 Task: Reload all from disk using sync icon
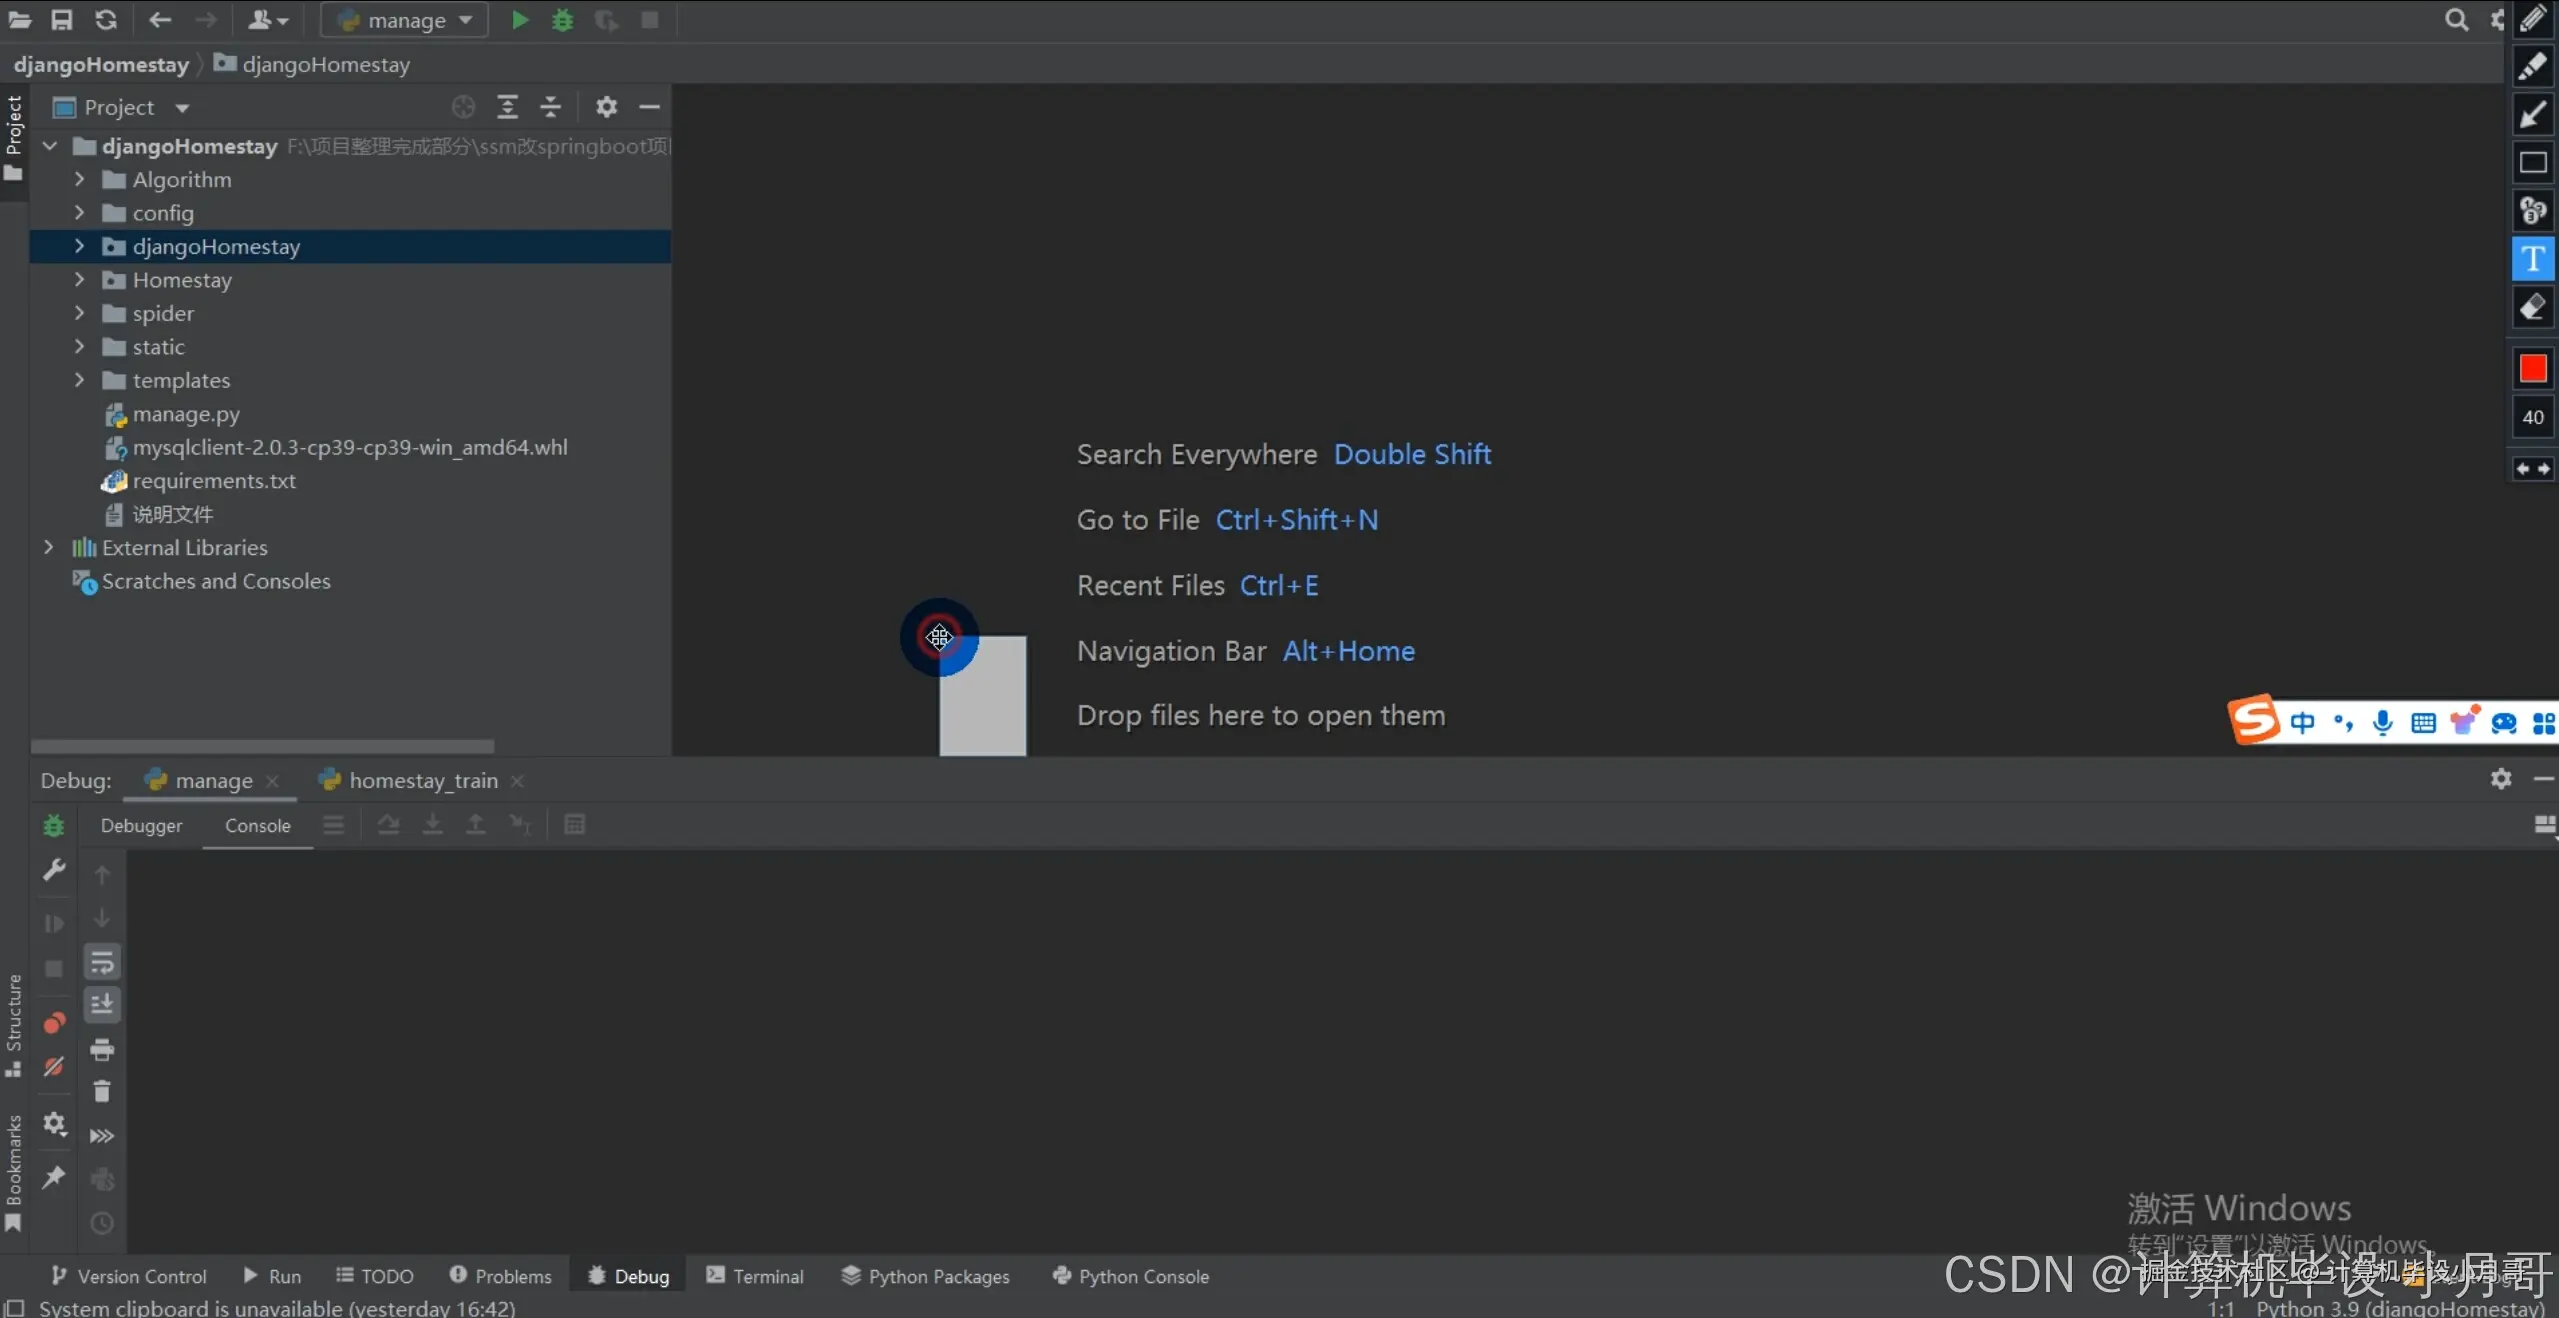tap(106, 20)
